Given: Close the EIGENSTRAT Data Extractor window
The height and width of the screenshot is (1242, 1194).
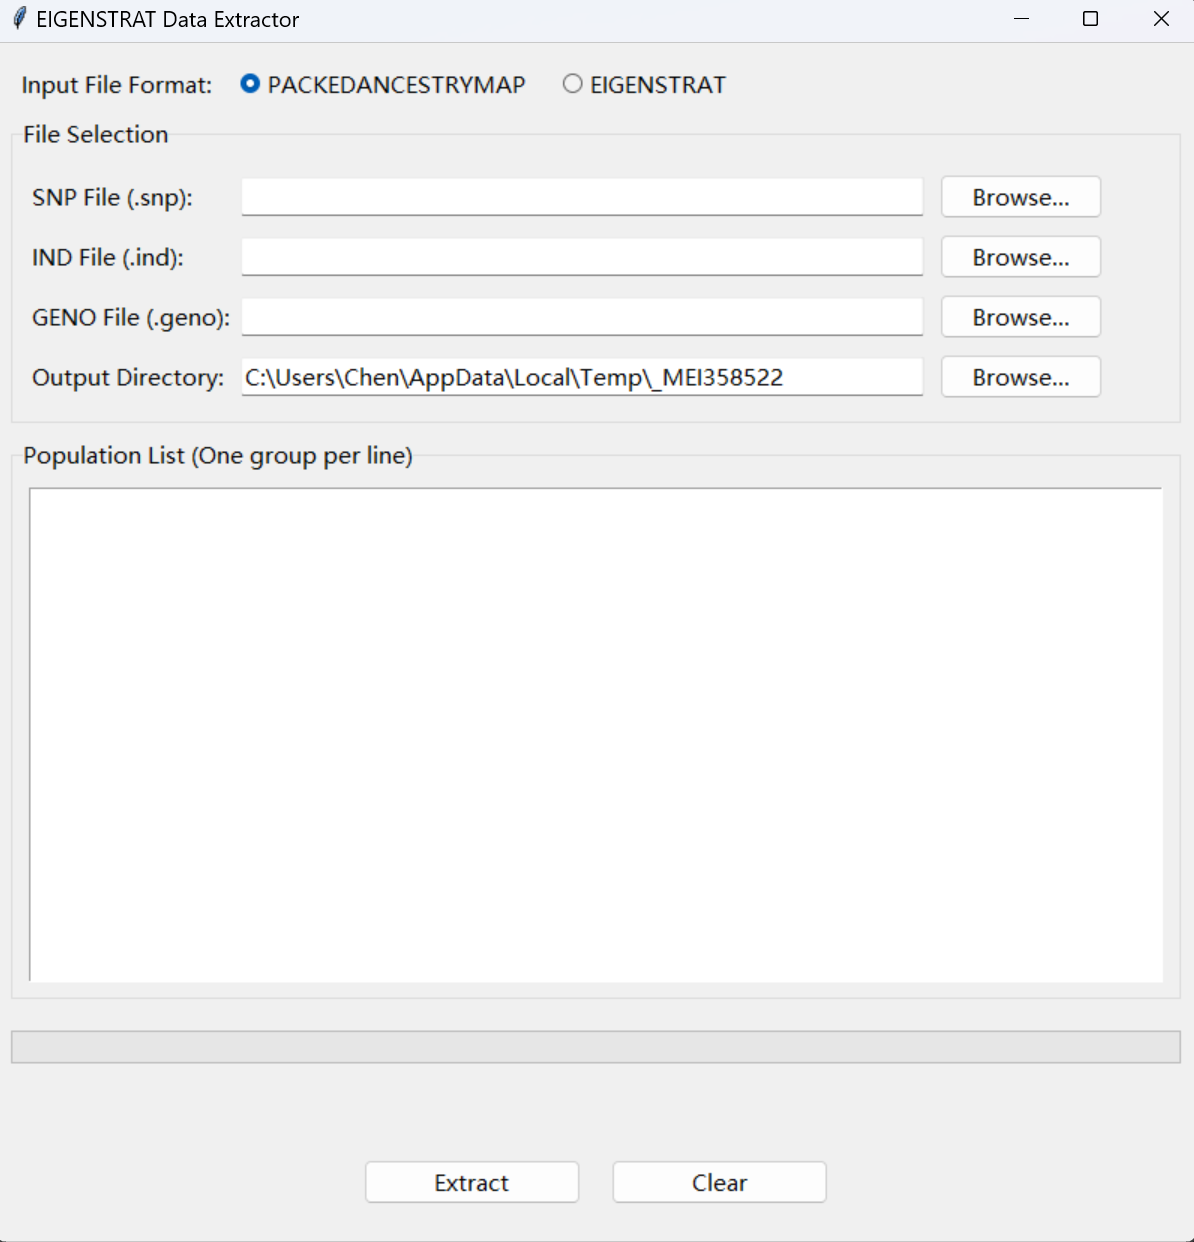Looking at the screenshot, I should pyautogui.click(x=1161, y=19).
